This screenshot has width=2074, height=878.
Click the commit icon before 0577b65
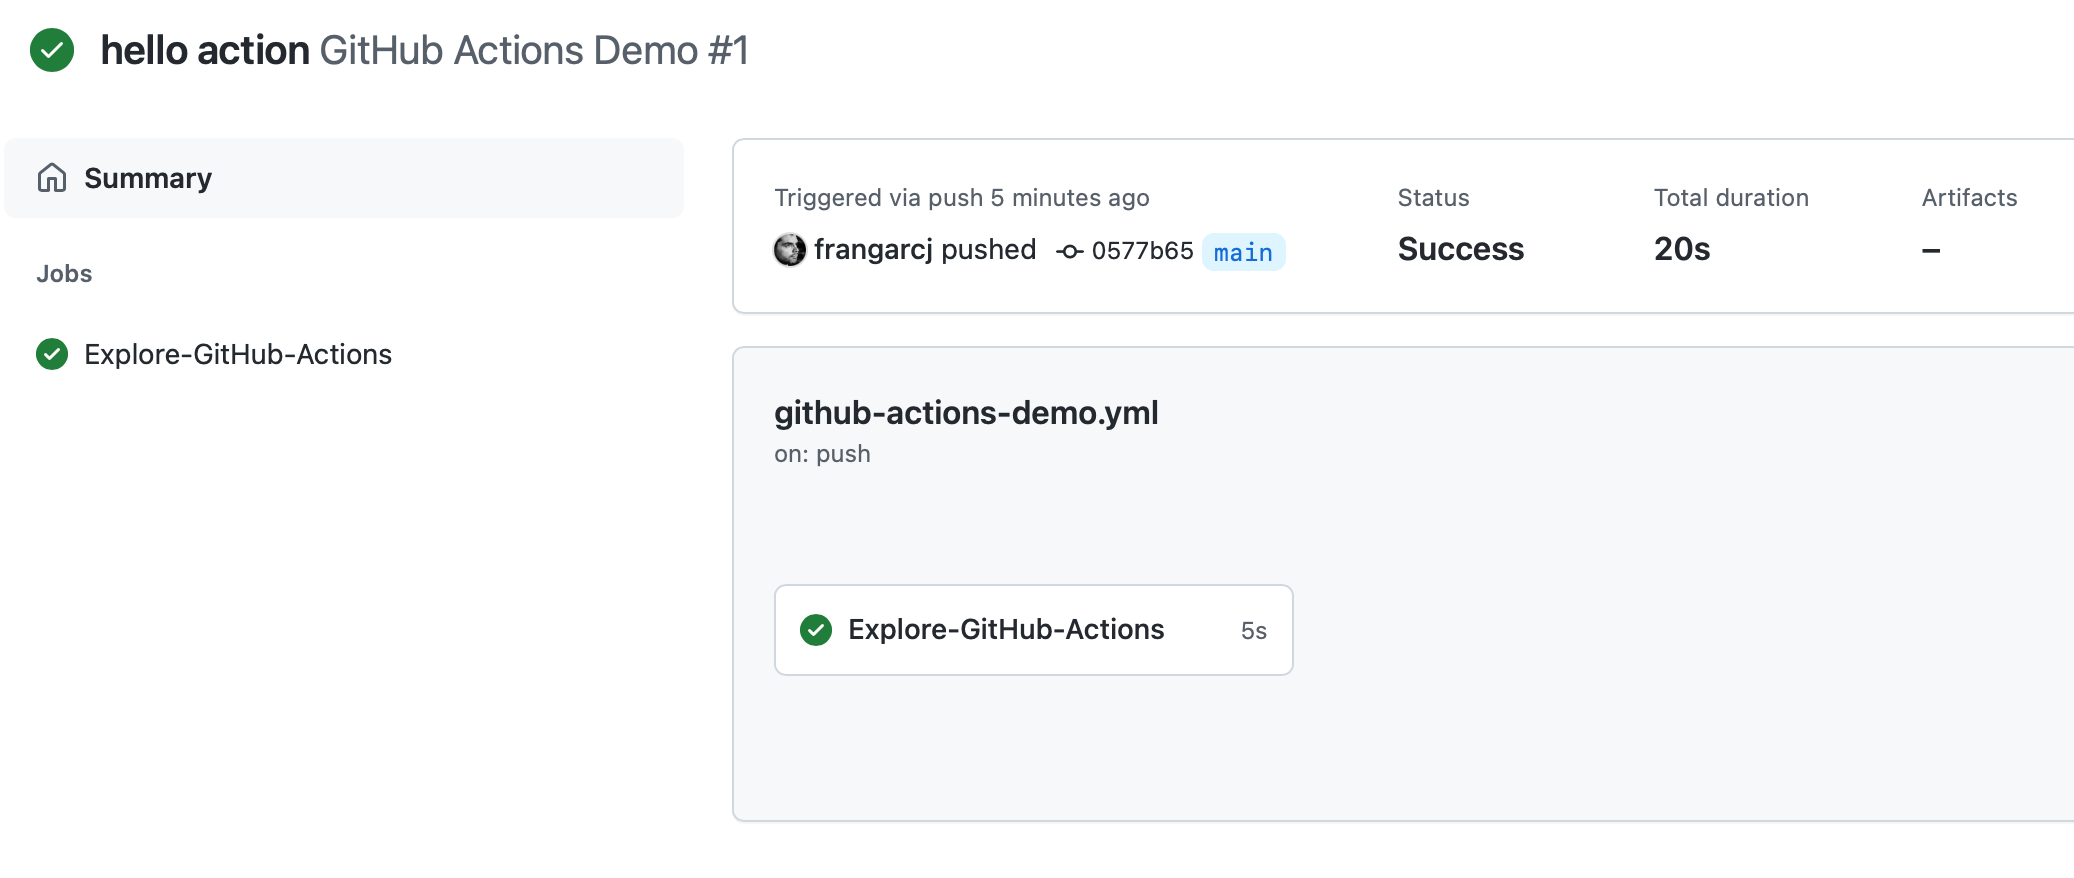point(1070,252)
